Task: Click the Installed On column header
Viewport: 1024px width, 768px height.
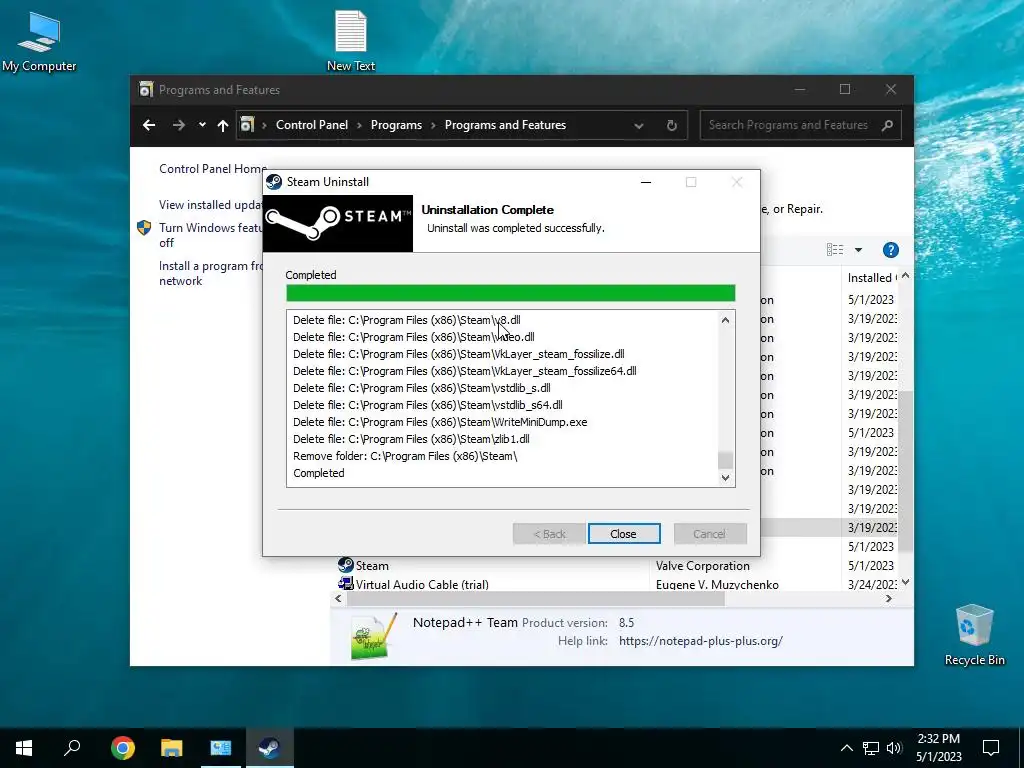Action: (871, 278)
